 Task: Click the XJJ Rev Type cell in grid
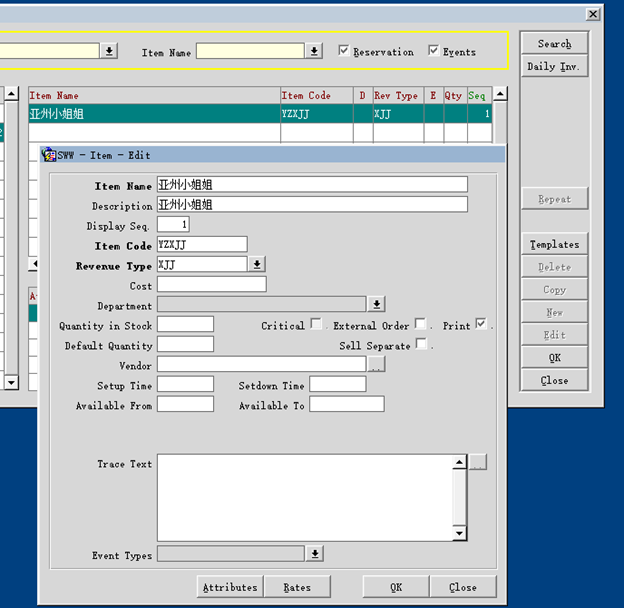398,114
